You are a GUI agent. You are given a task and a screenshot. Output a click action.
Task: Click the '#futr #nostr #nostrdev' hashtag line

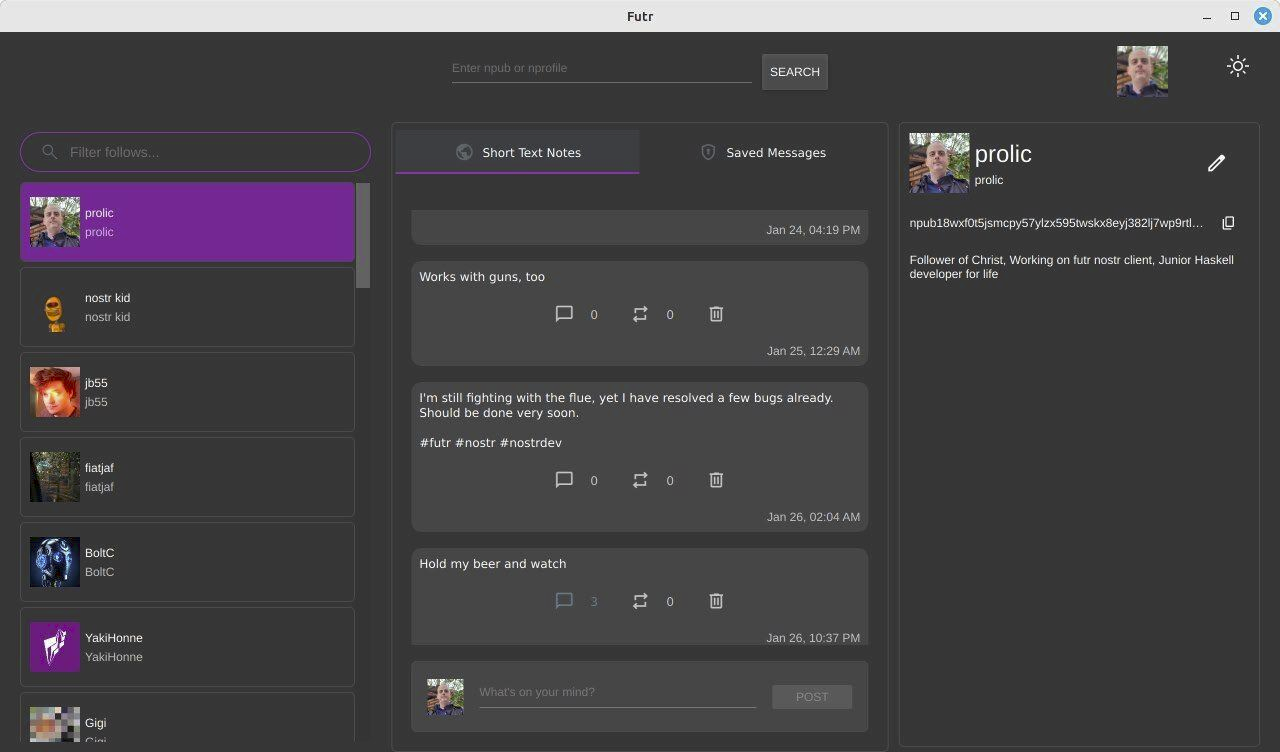pos(490,443)
